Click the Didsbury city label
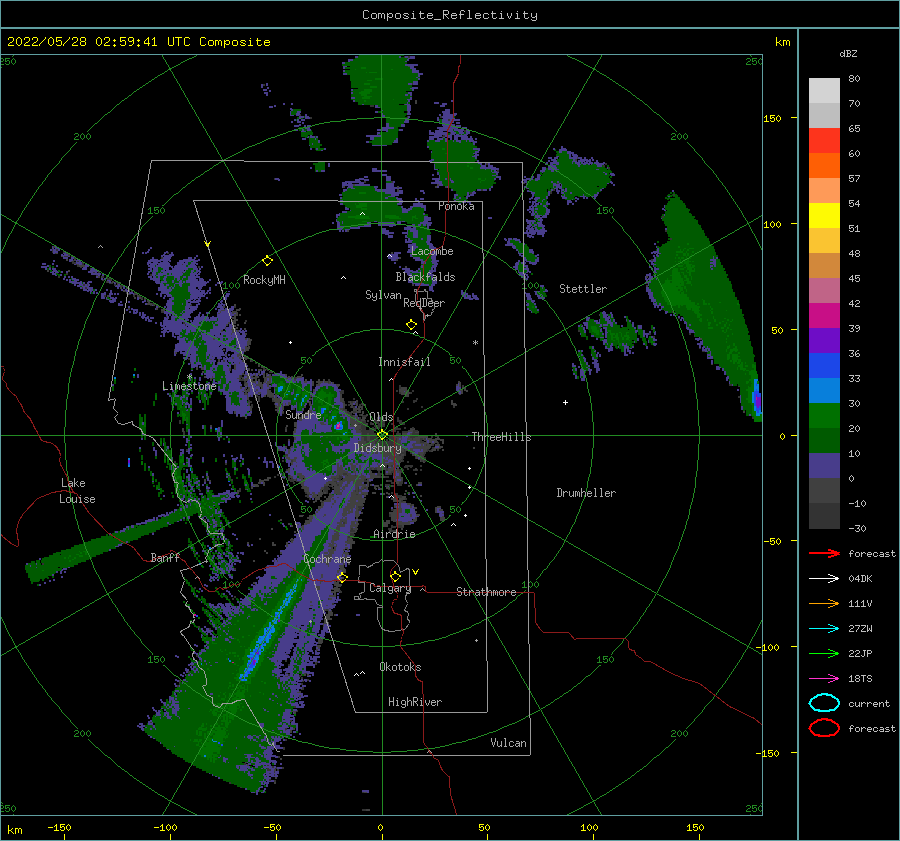 tap(377, 448)
